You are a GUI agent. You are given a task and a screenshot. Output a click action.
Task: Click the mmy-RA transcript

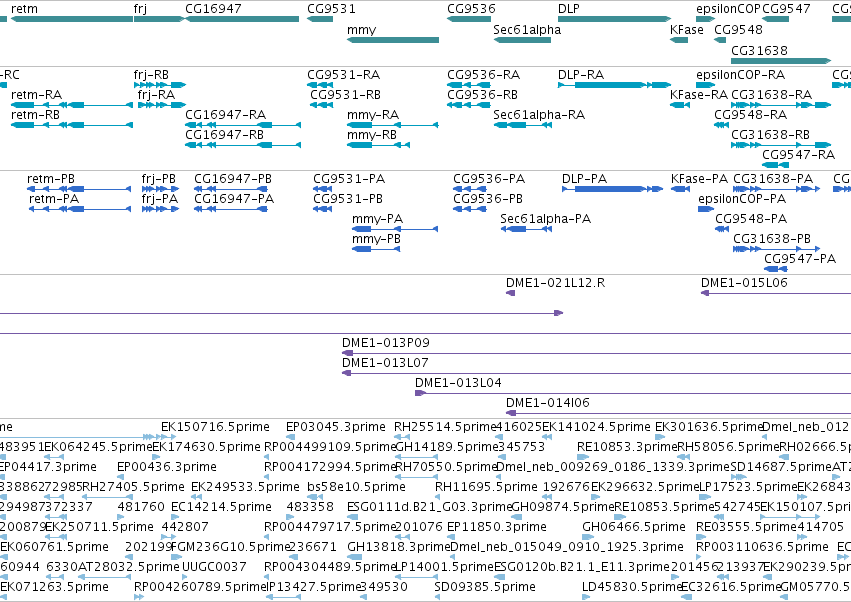(392, 125)
